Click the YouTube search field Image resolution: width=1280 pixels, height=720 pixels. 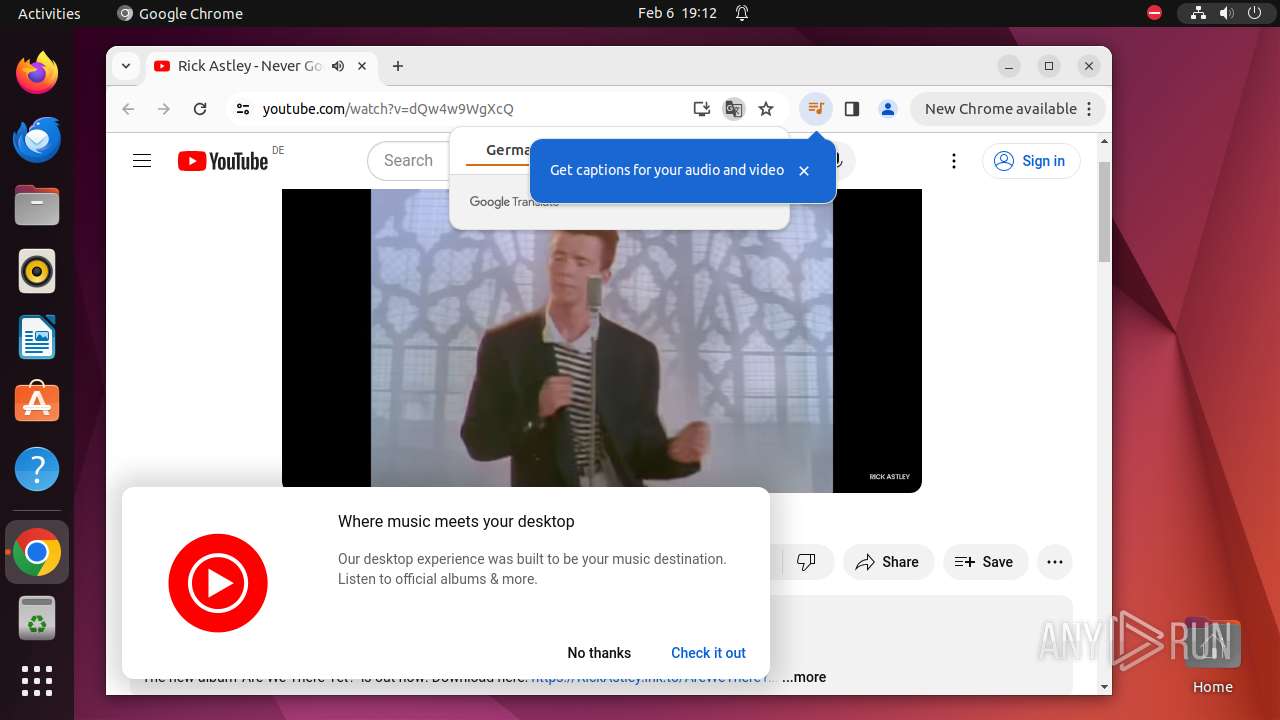[x=408, y=161]
